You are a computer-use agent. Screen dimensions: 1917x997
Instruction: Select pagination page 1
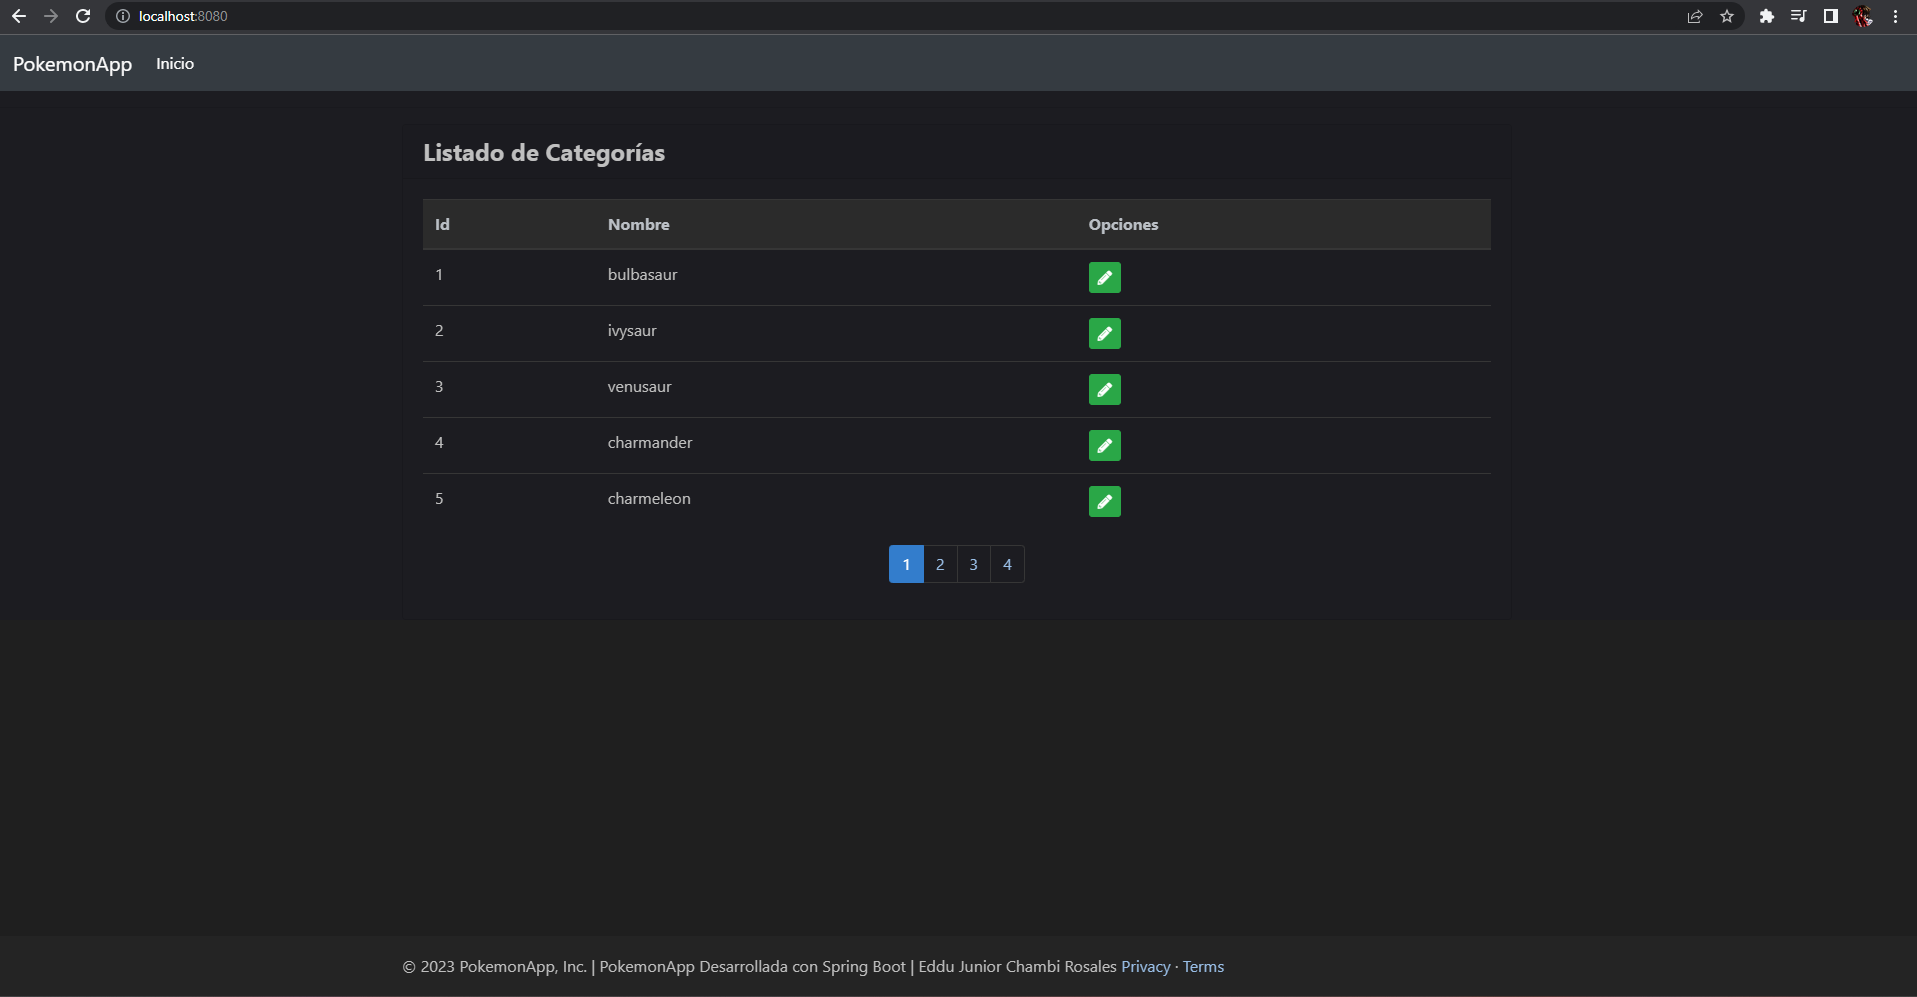(906, 564)
